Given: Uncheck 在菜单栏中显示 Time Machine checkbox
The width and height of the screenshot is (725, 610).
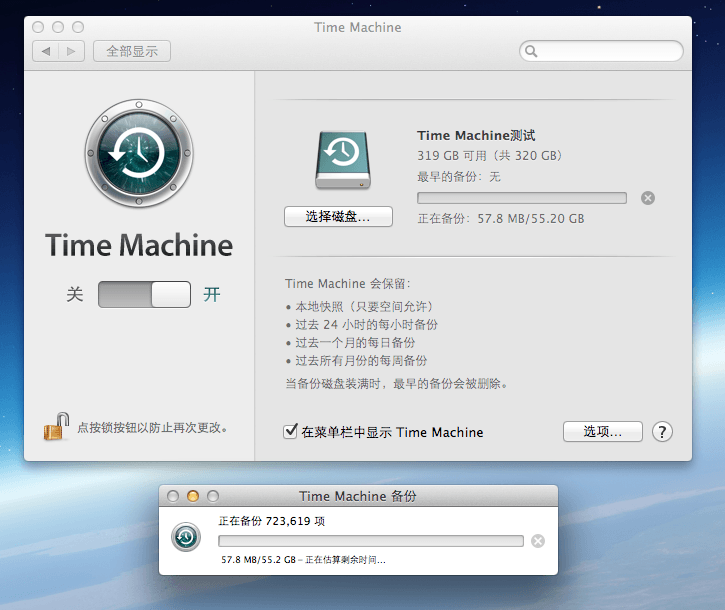Looking at the screenshot, I should tap(290, 431).
